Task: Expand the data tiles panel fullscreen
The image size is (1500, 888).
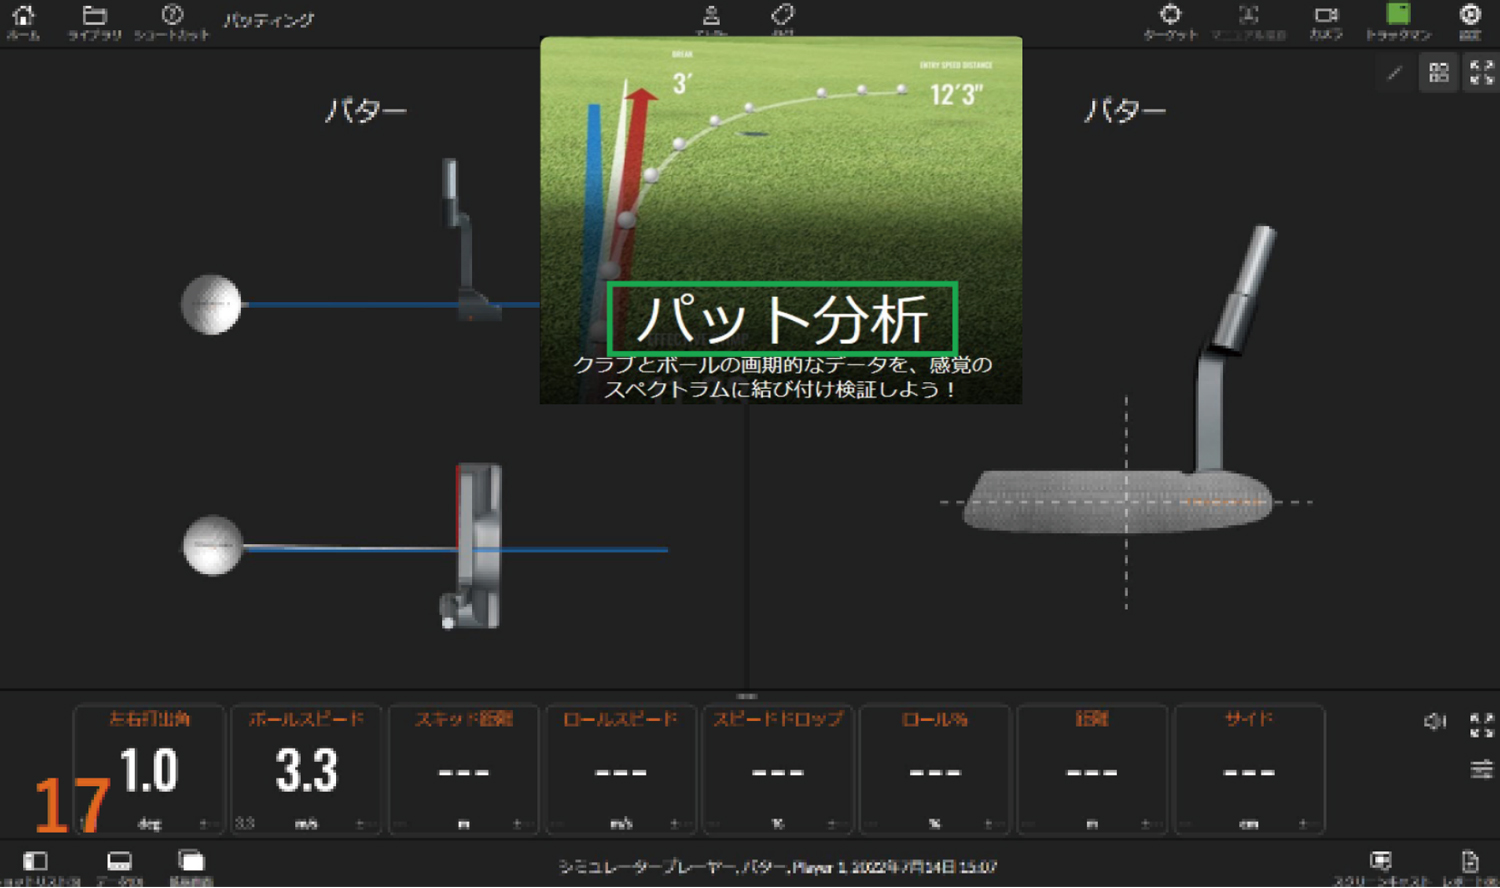Action: [1481, 724]
